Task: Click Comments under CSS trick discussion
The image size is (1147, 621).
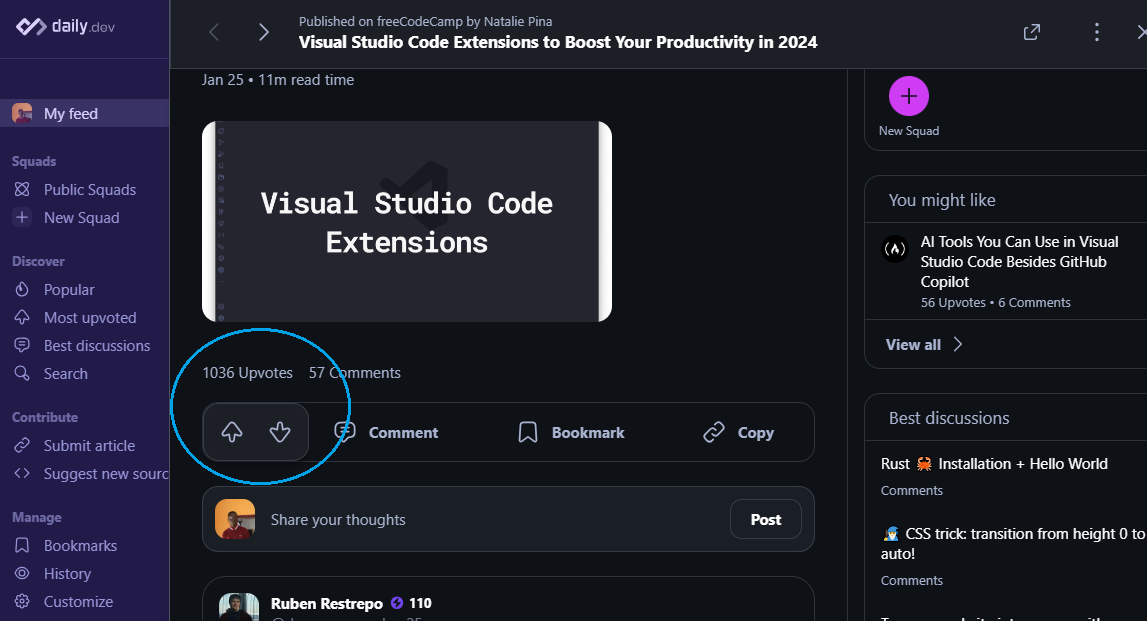Action: [x=911, y=581]
